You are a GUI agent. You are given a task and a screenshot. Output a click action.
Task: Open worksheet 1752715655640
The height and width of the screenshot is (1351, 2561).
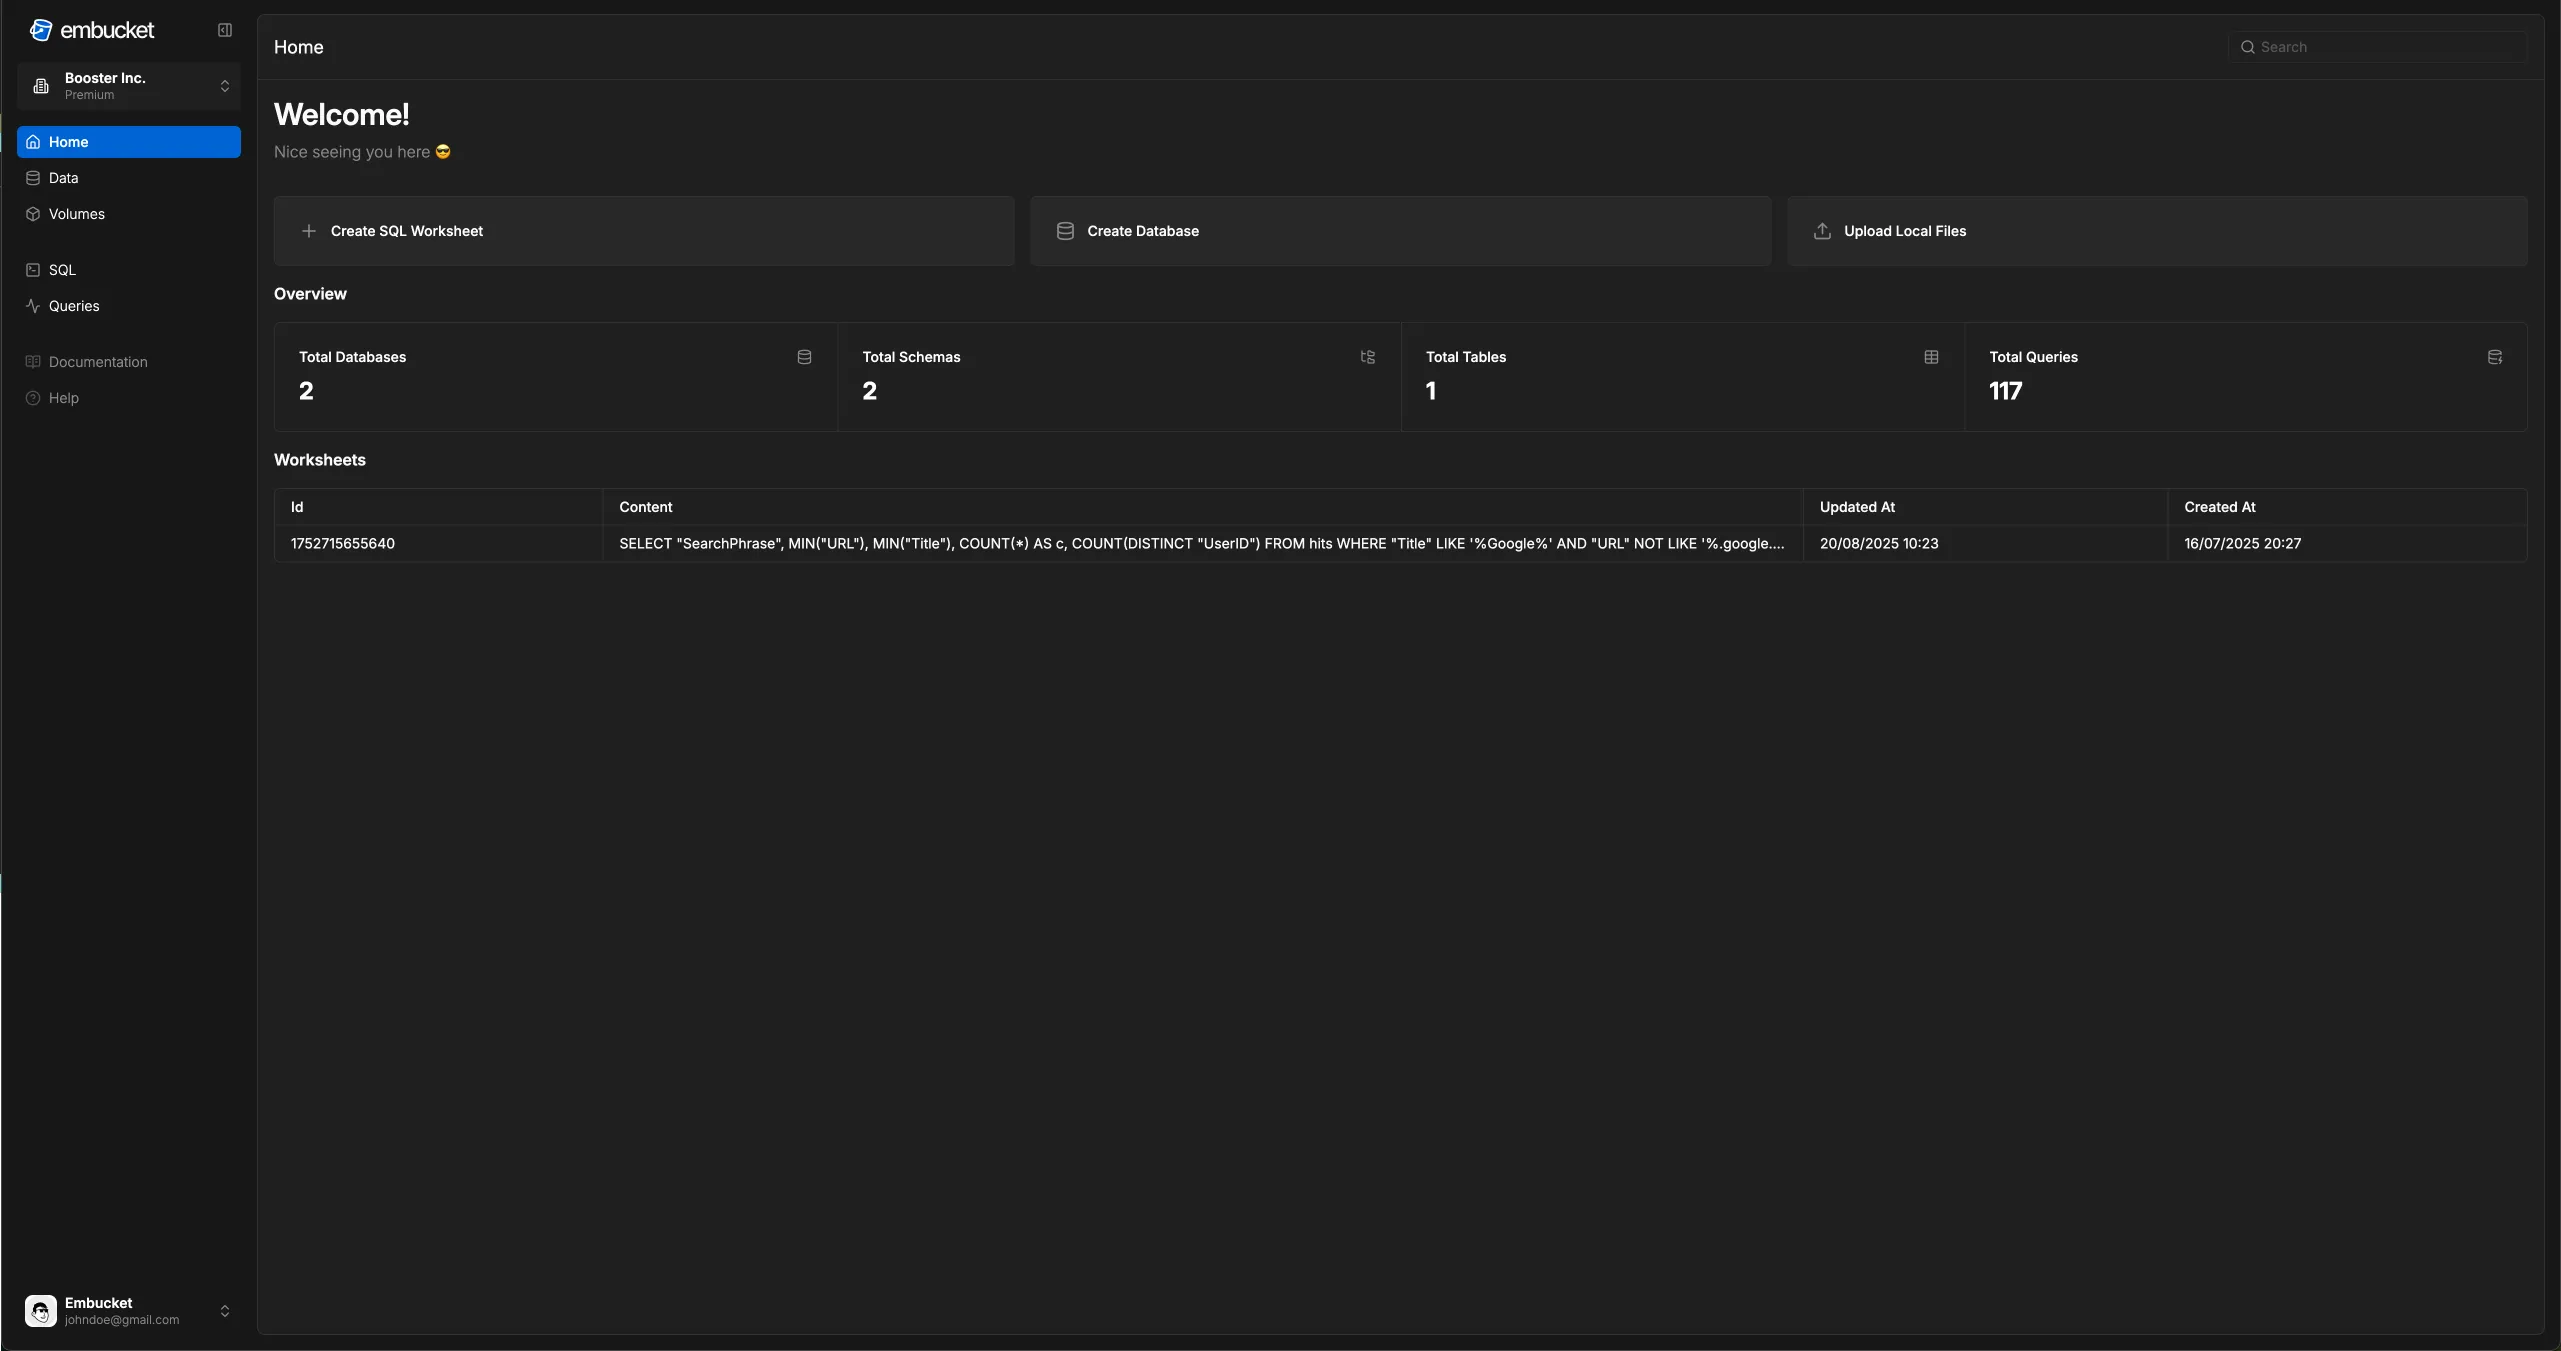pyautogui.click(x=343, y=544)
